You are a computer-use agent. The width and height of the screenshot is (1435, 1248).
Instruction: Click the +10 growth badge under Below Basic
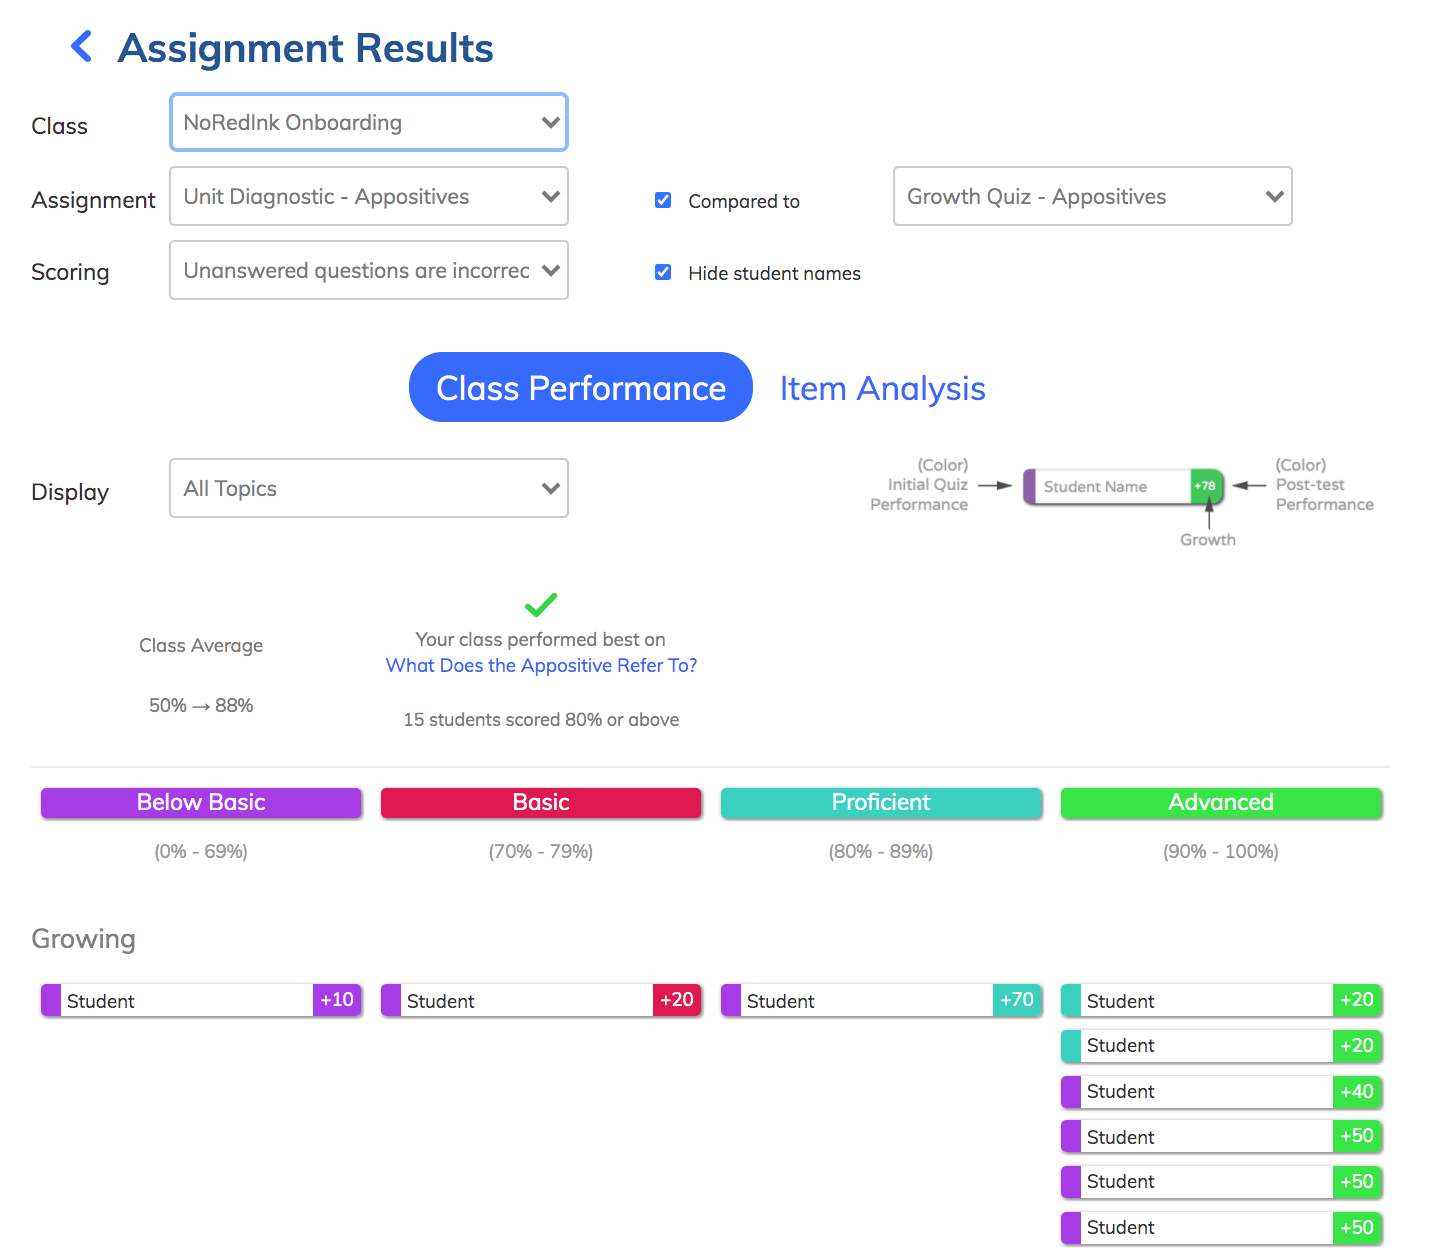(337, 1000)
